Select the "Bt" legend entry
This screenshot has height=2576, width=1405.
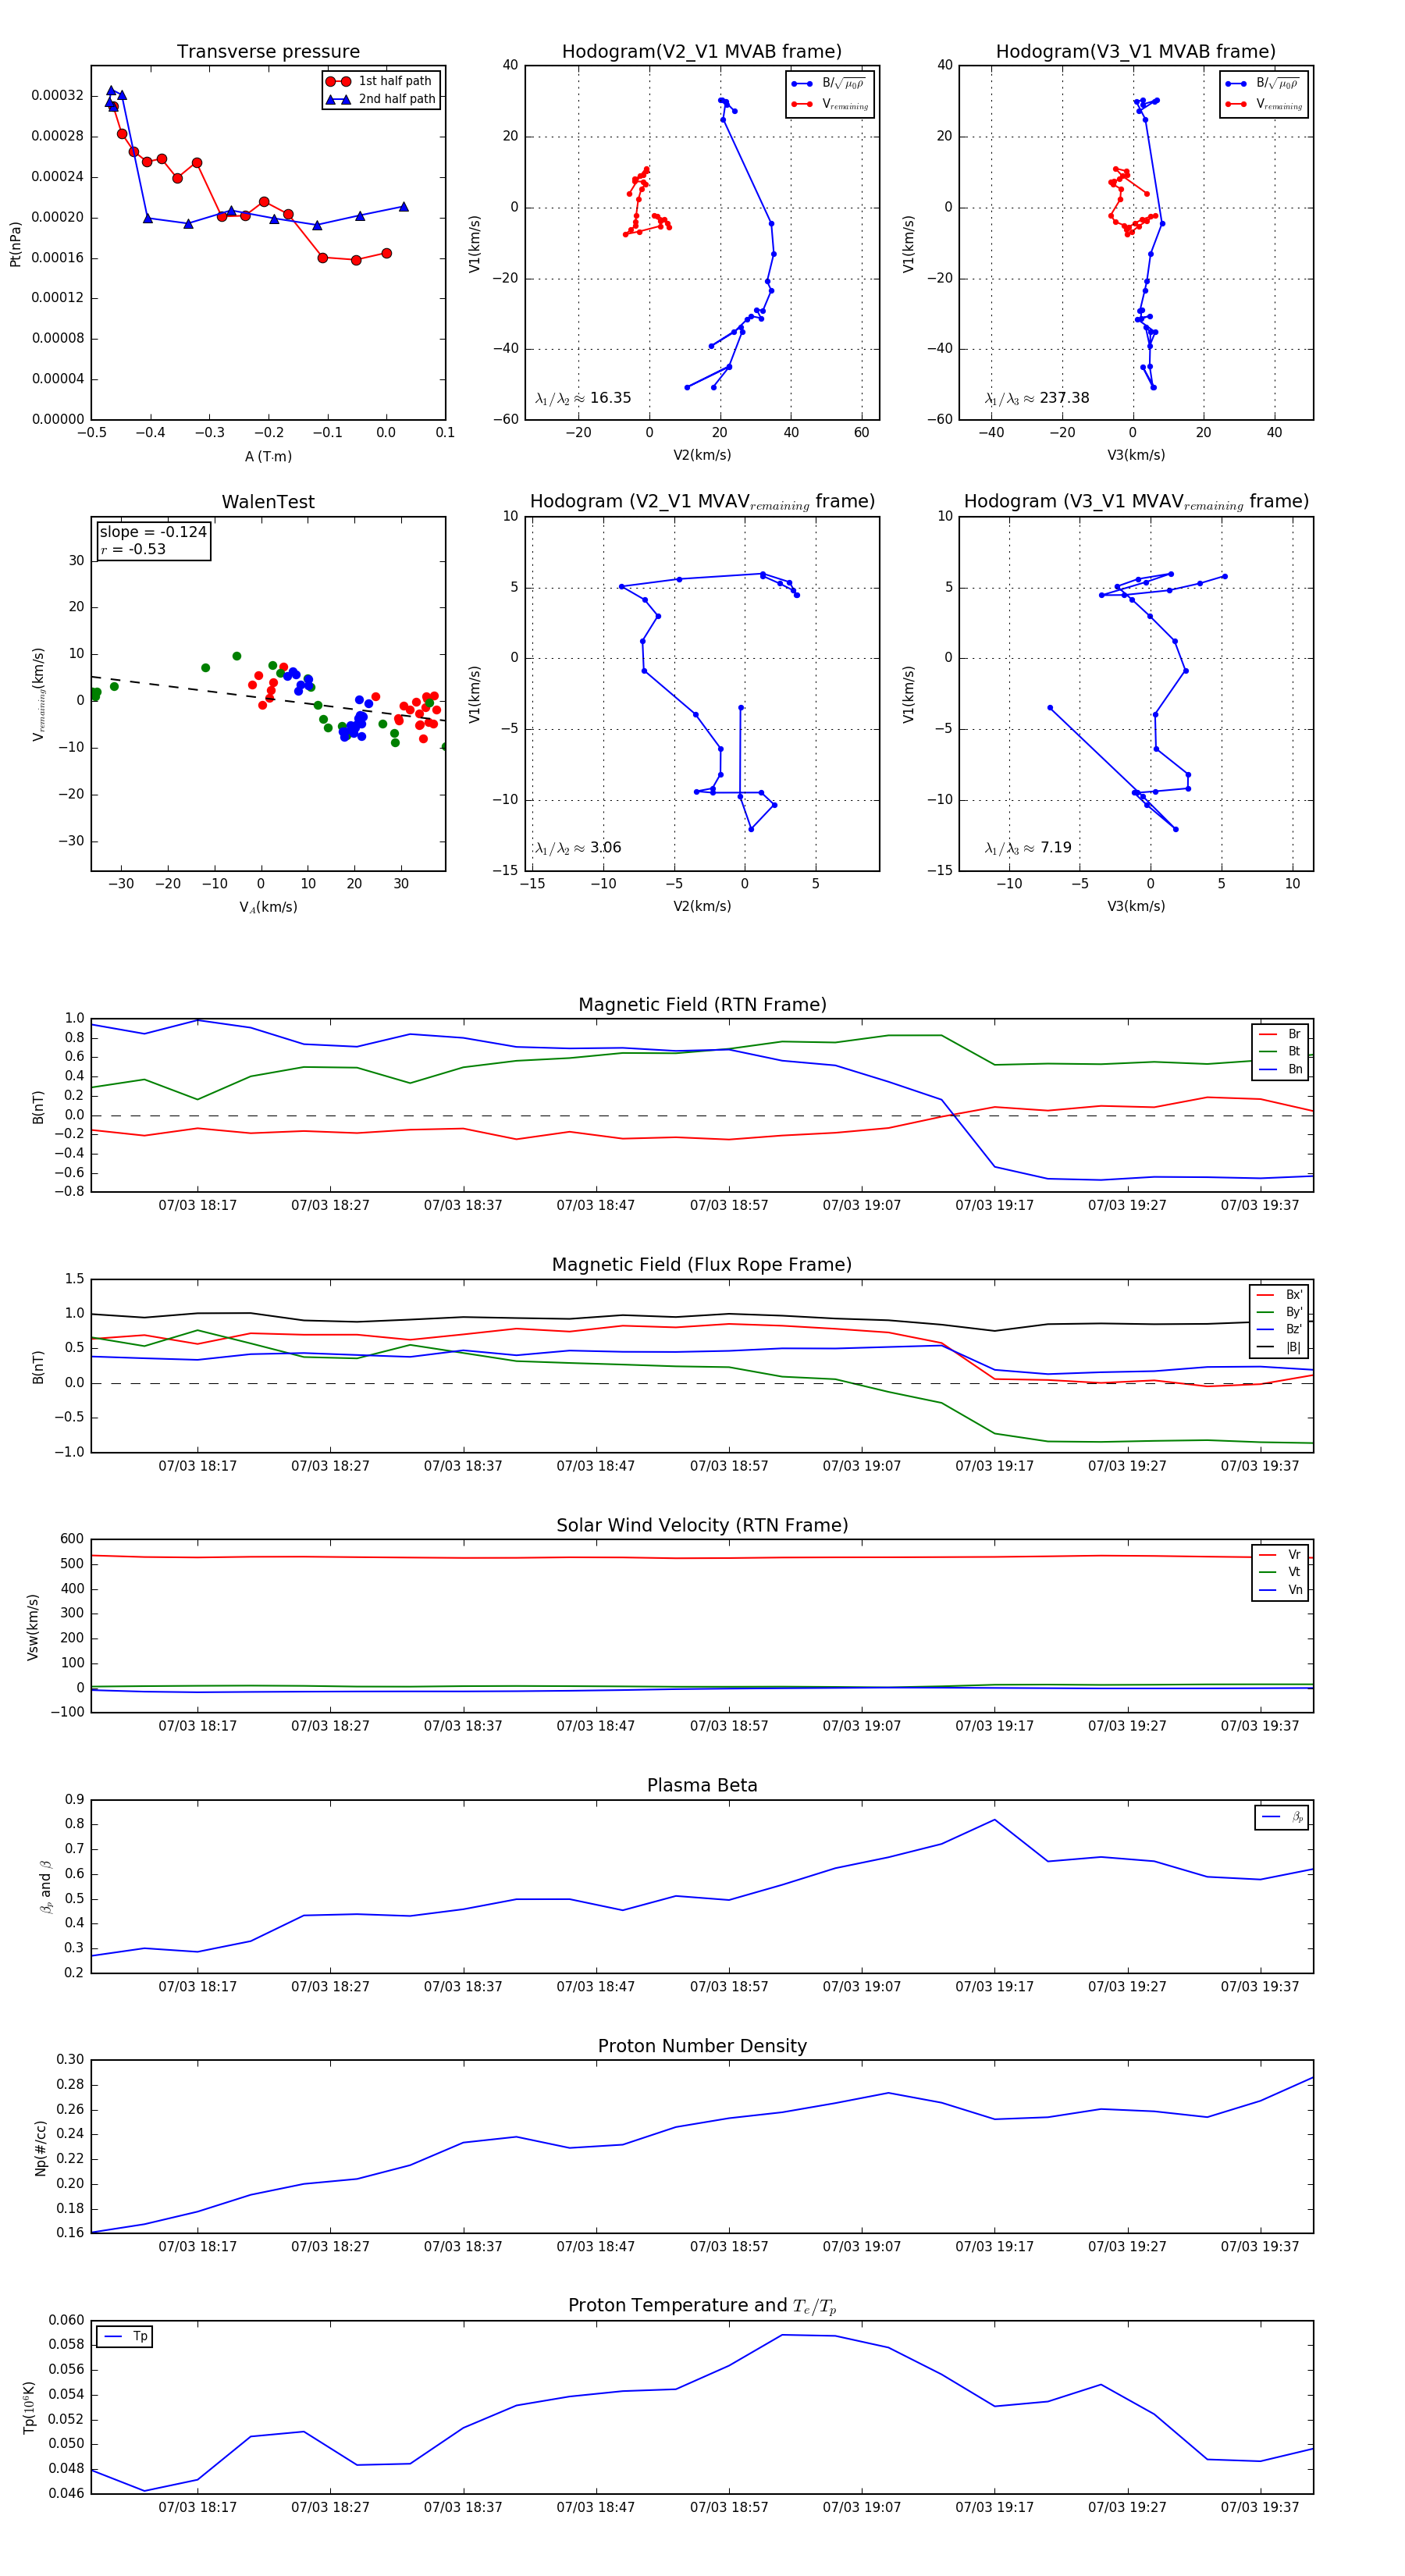(1280, 1051)
